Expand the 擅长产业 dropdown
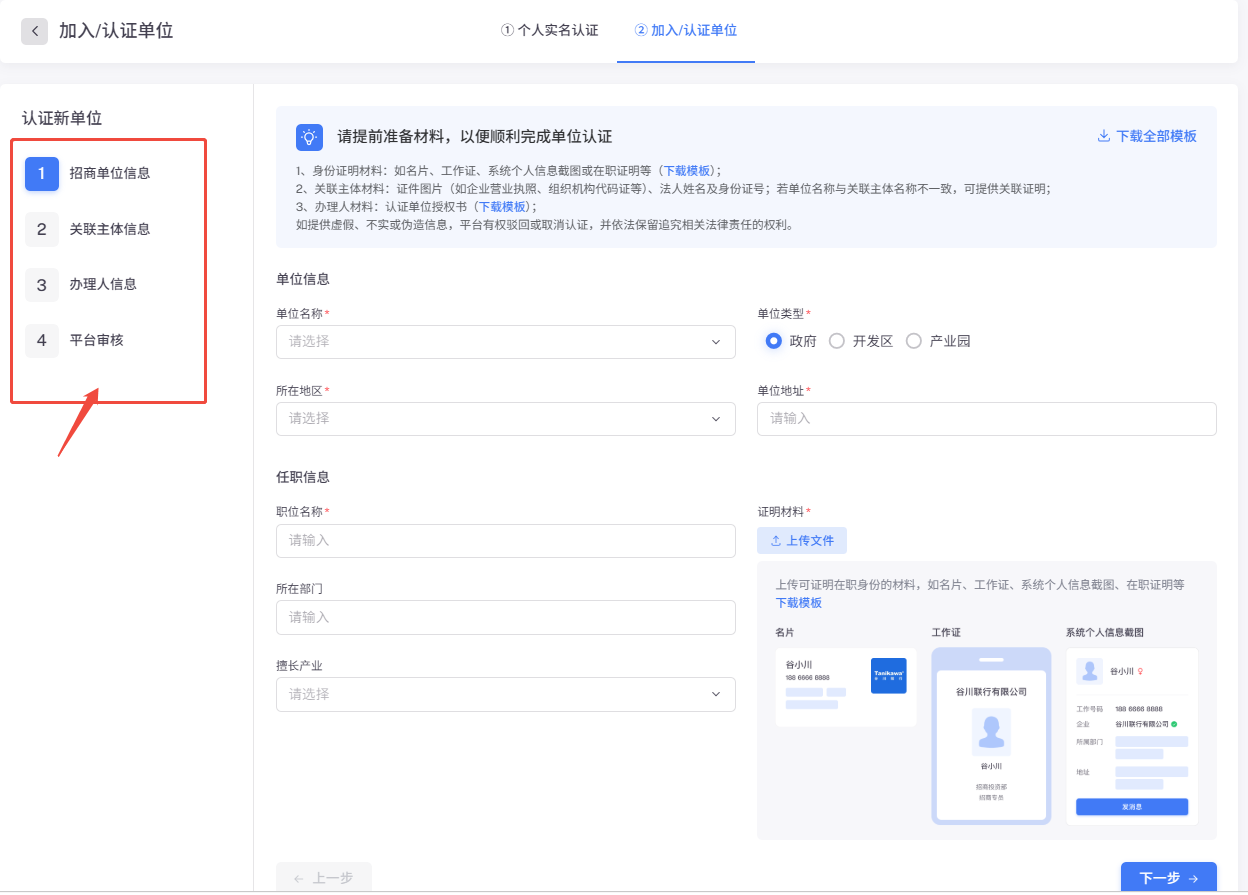1248x895 pixels. (x=506, y=694)
